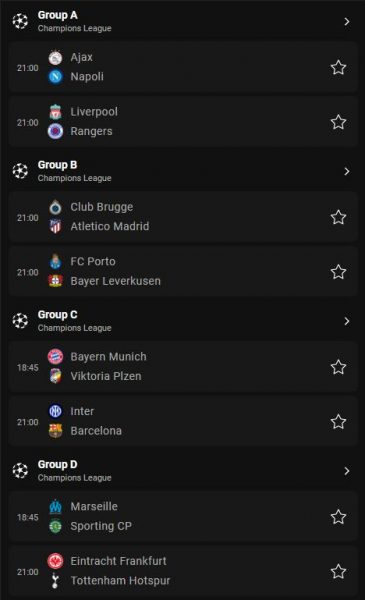Favorite the Ajax vs Napoli match
Screen dimensions: 365x600
coord(338,68)
